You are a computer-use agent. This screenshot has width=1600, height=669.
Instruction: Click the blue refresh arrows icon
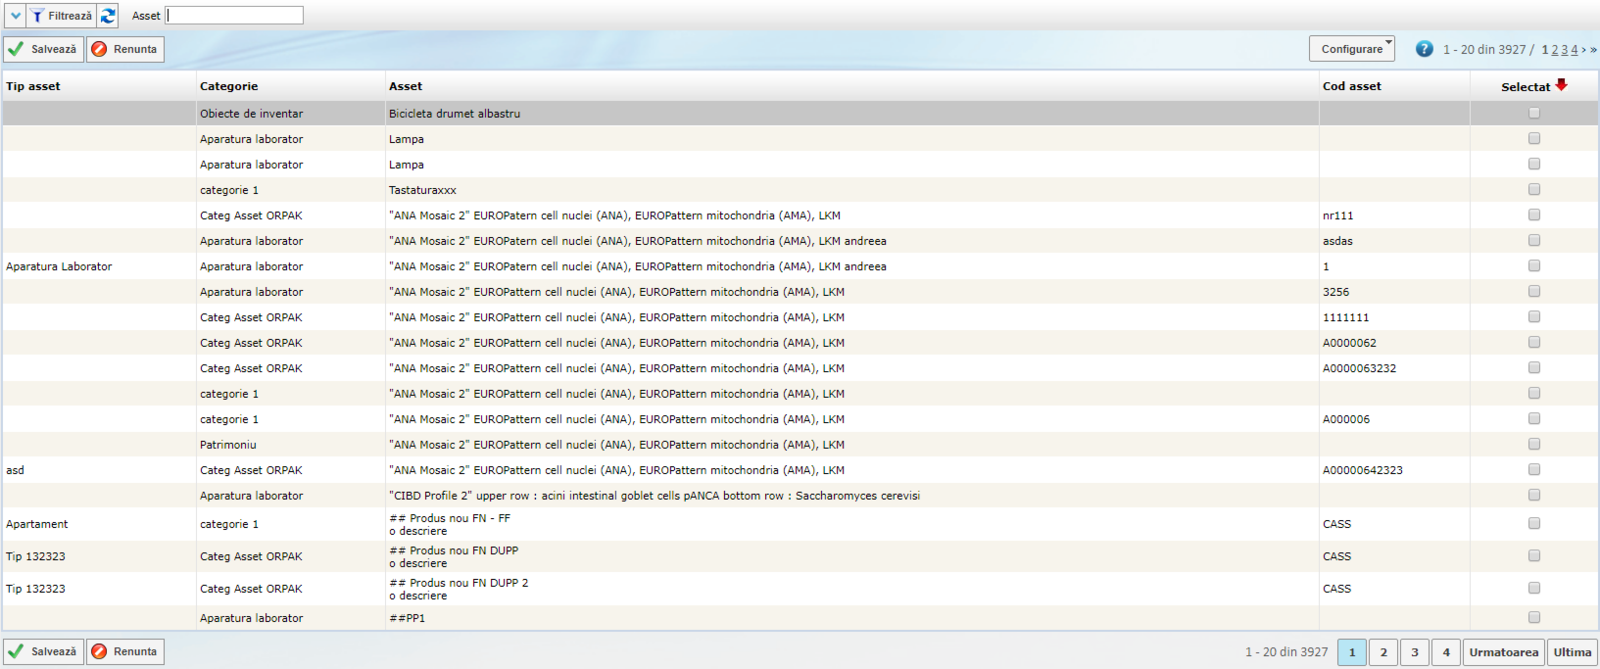108,16
